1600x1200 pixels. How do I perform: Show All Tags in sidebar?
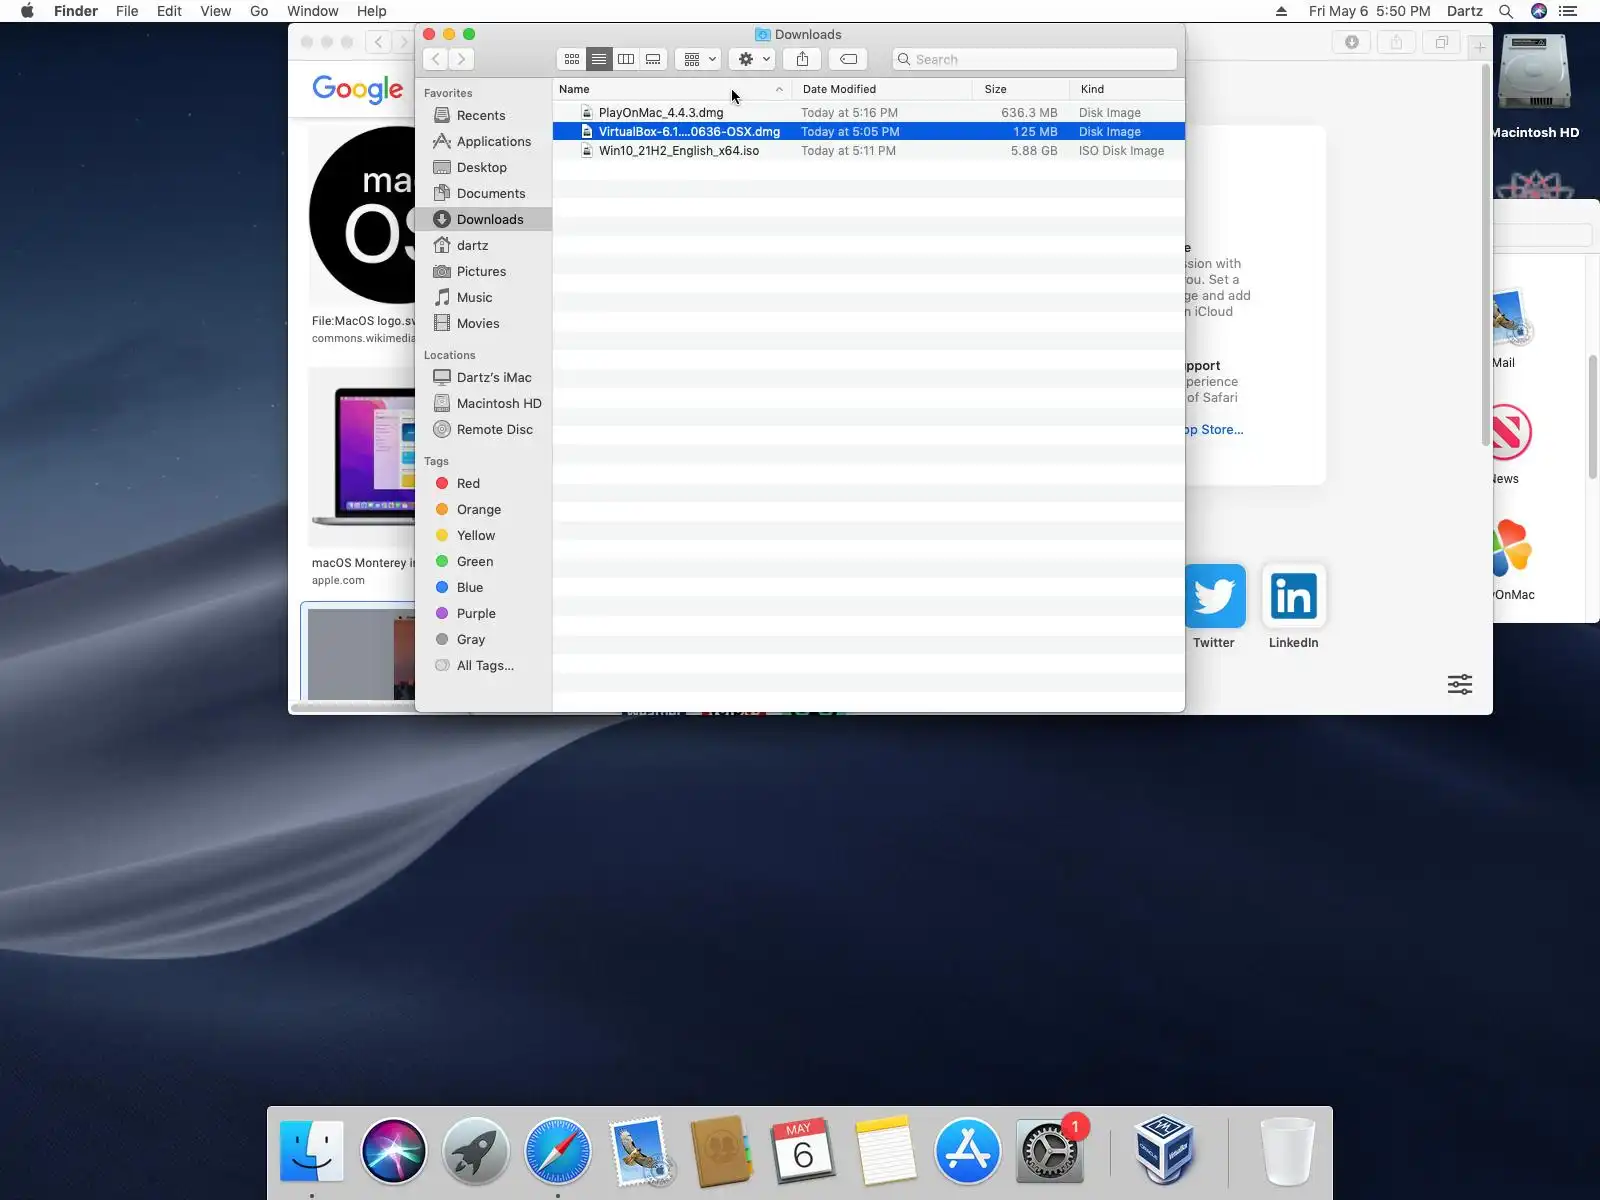484,665
